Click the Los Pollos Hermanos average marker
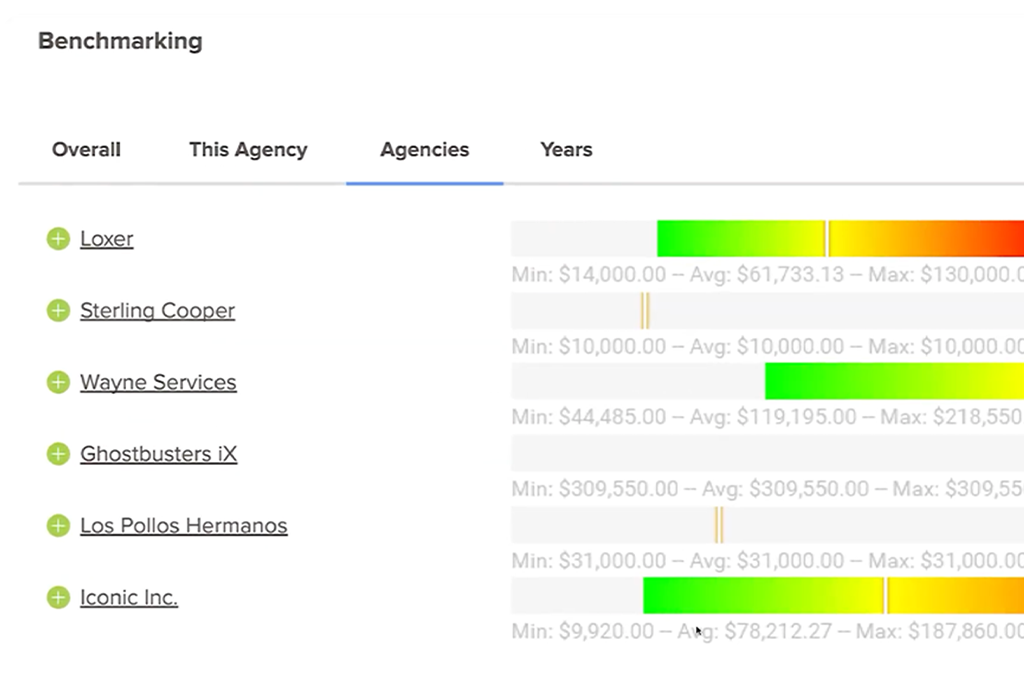This screenshot has height=676, width=1024. pos(719,524)
